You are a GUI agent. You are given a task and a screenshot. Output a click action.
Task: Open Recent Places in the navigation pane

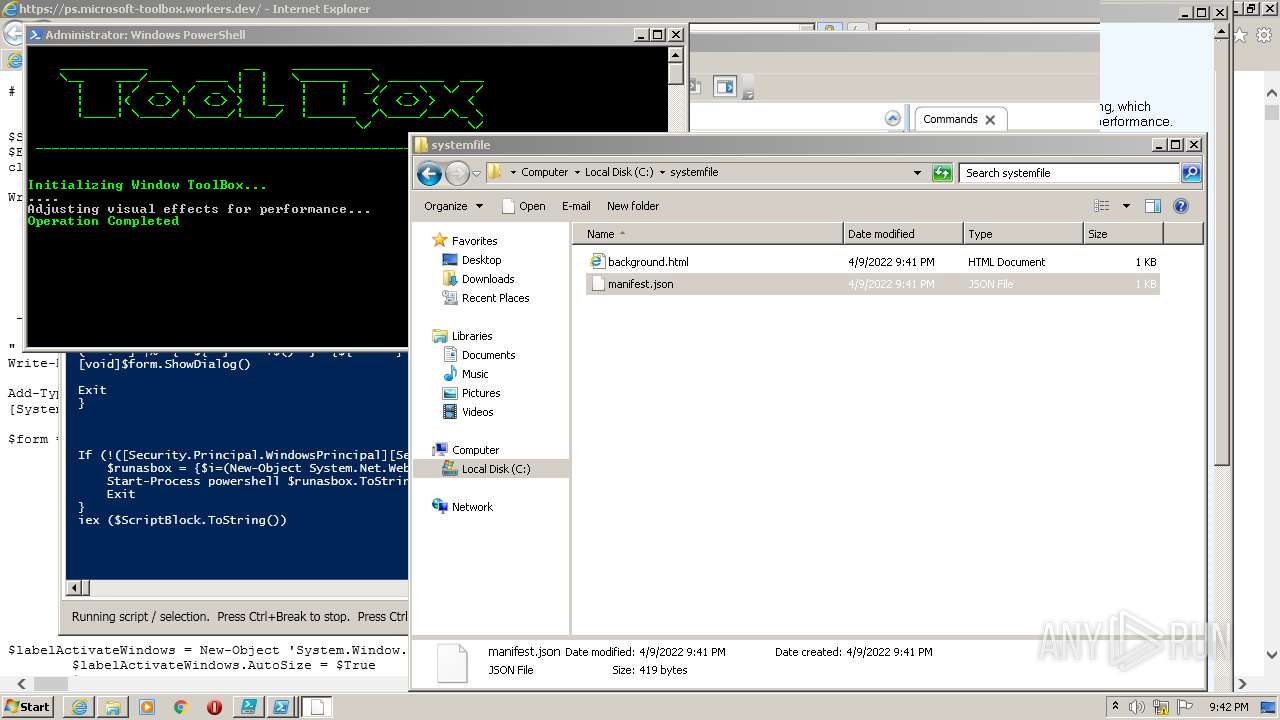click(495, 298)
